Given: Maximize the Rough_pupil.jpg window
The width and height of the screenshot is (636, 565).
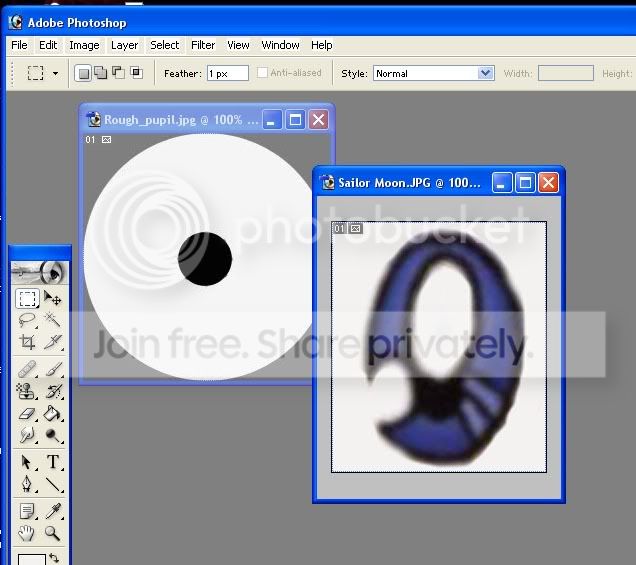Looking at the screenshot, I should coord(295,120).
